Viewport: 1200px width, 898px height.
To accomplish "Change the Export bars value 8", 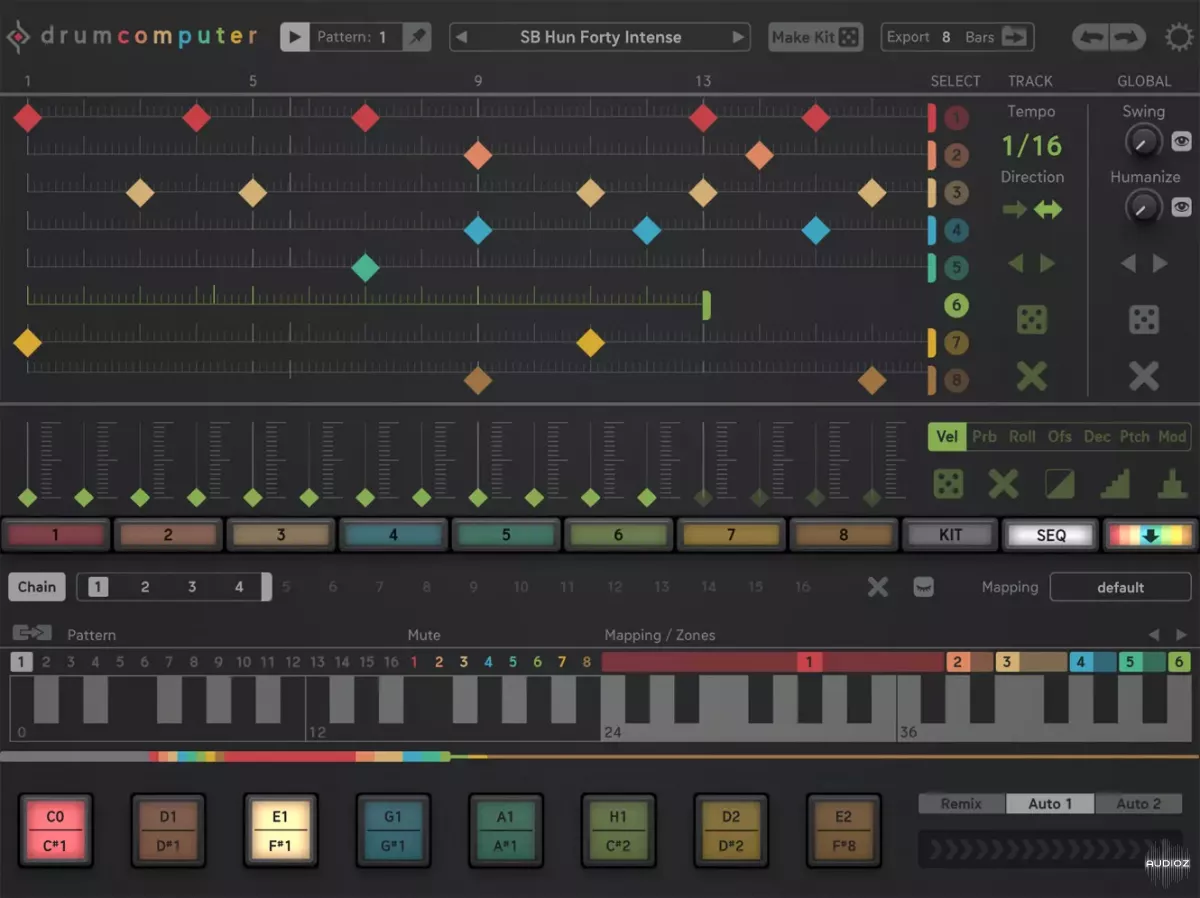I will pos(946,37).
